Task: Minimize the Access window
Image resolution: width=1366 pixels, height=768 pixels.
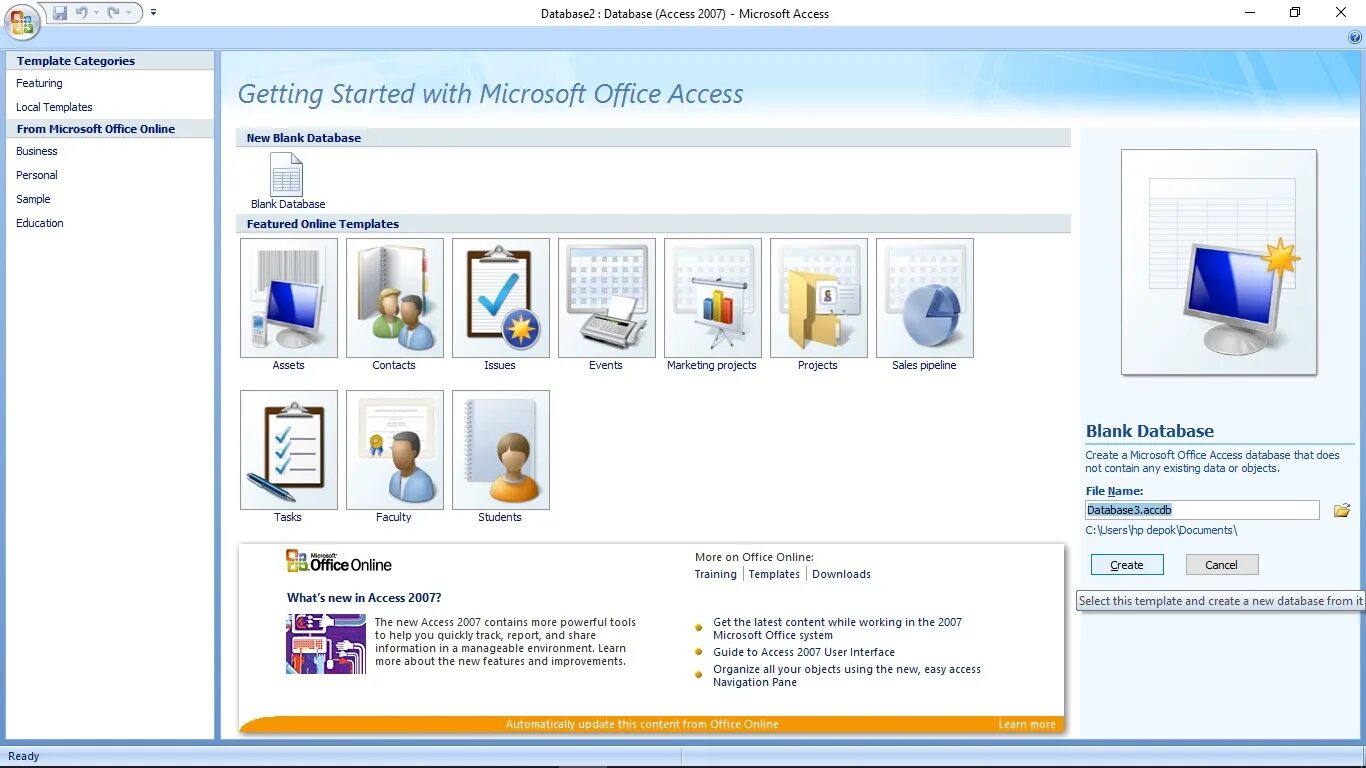Action: 1251,13
